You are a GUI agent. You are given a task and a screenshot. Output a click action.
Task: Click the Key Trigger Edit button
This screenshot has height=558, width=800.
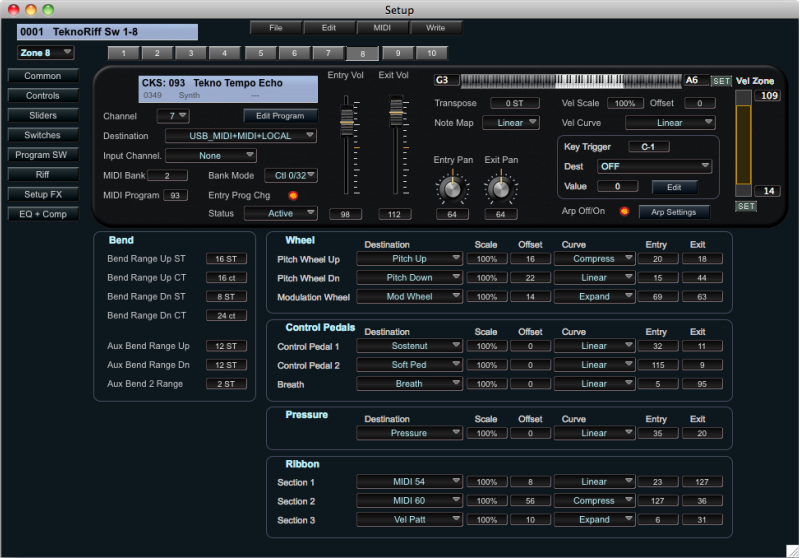tap(674, 186)
